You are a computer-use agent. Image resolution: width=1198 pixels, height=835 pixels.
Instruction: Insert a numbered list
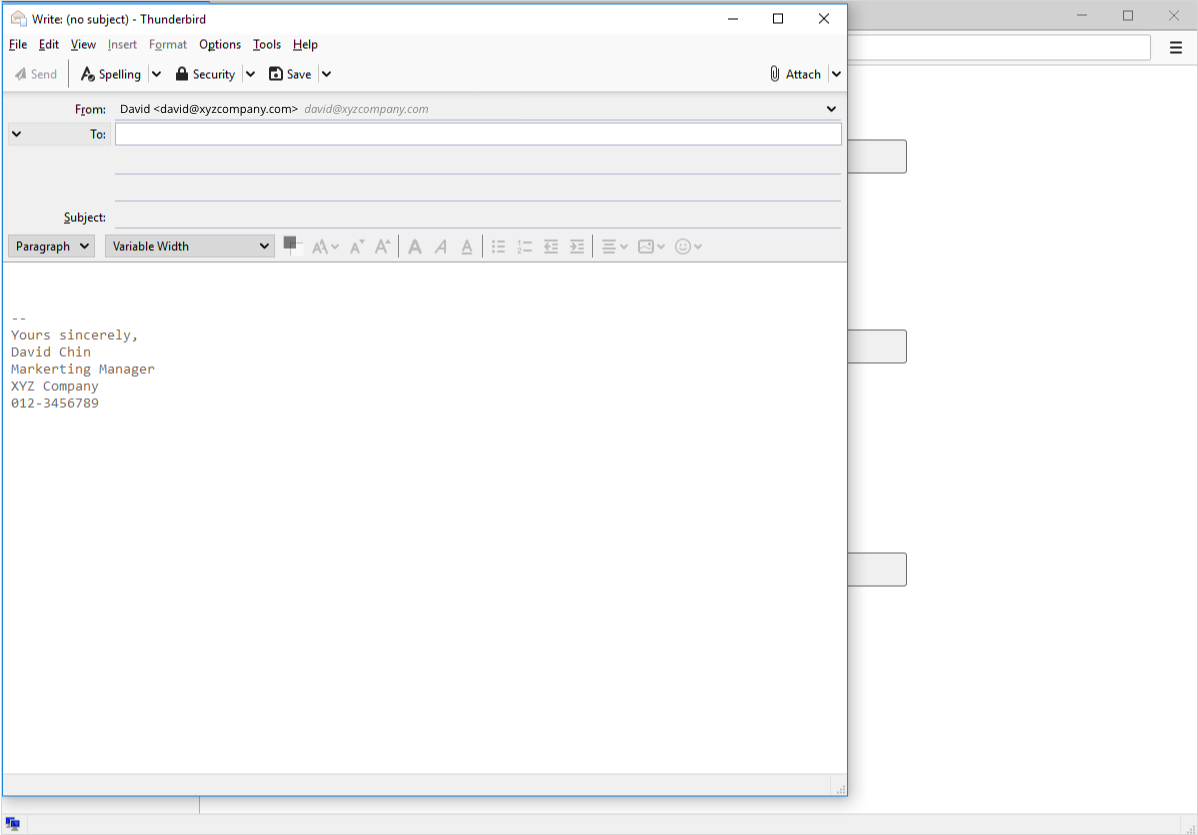[524, 247]
